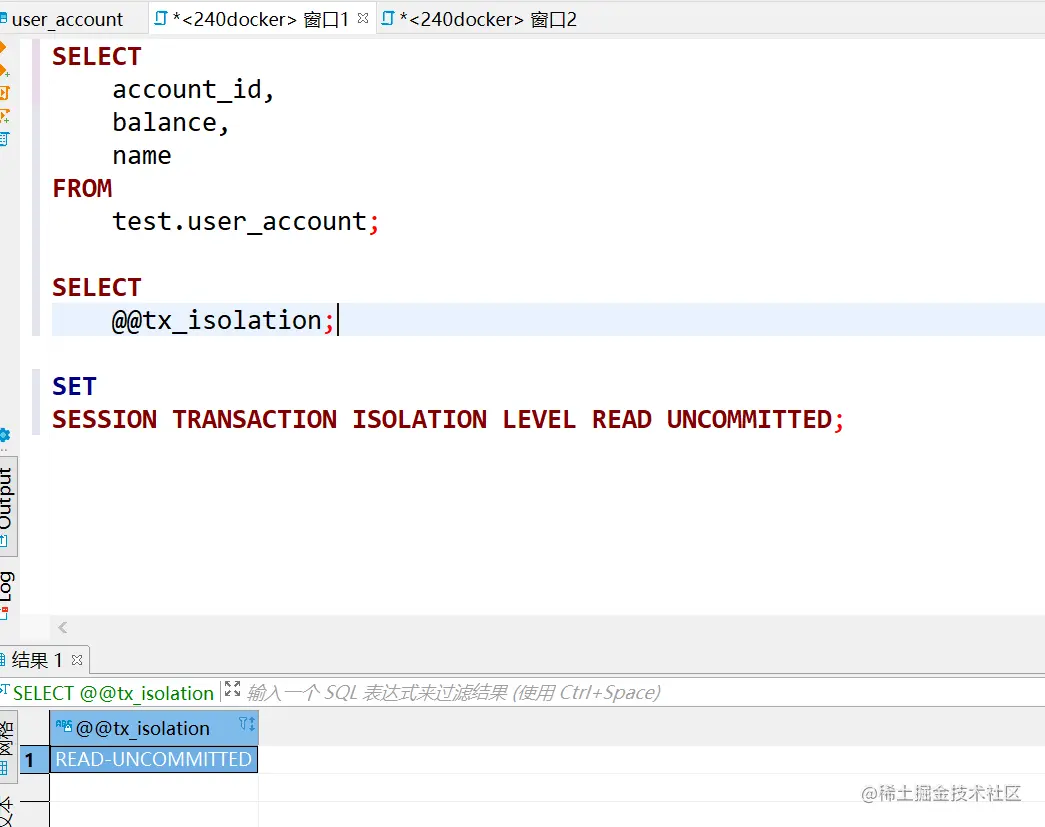Select the READ-UNCOMMITTED result cell
The height and width of the screenshot is (827, 1045).
[153, 759]
